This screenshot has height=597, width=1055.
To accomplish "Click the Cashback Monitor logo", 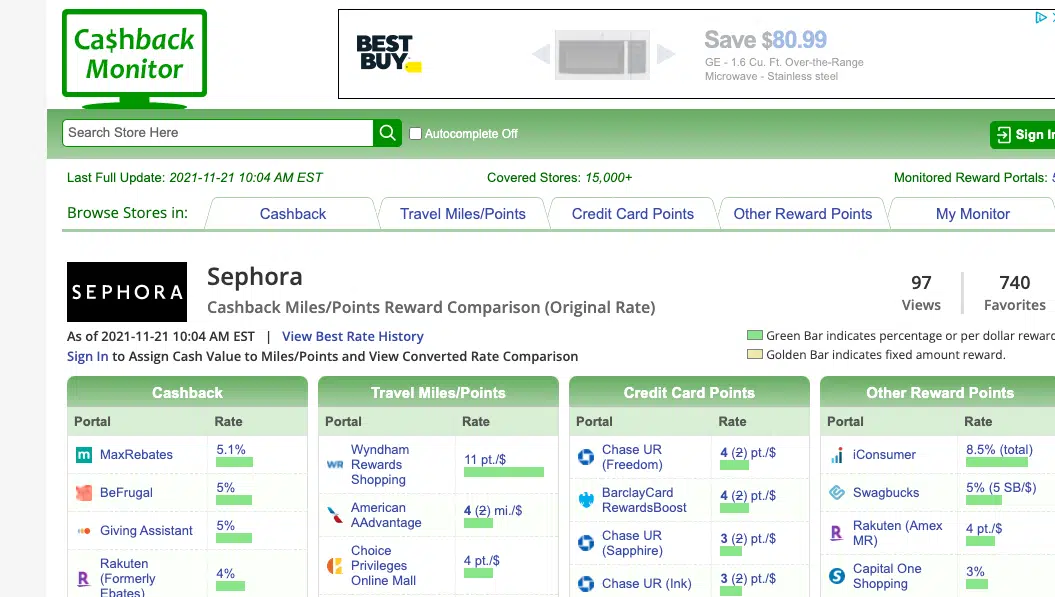I will (x=135, y=59).
